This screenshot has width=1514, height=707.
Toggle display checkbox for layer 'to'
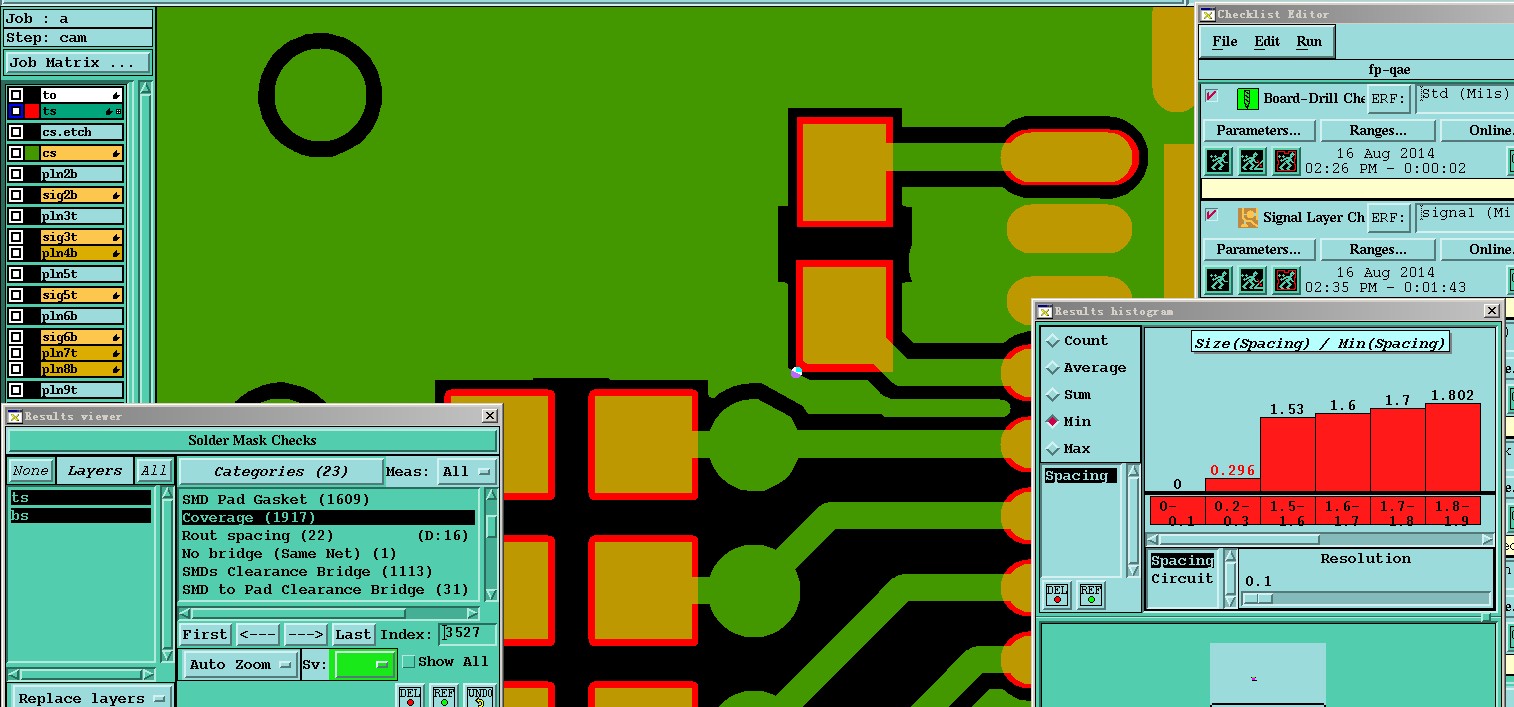click(16, 95)
